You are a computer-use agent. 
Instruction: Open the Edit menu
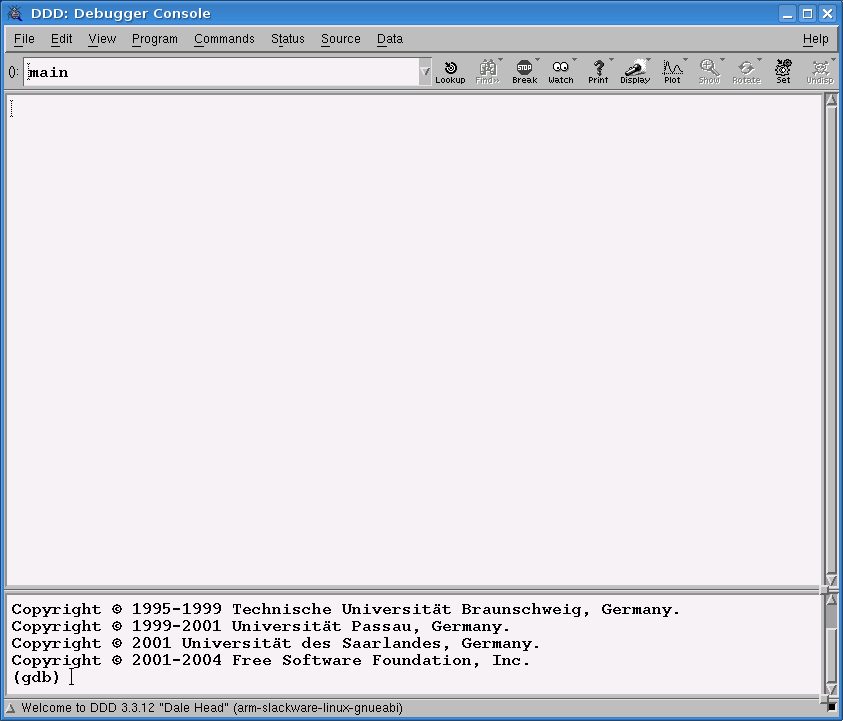point(61,39)
